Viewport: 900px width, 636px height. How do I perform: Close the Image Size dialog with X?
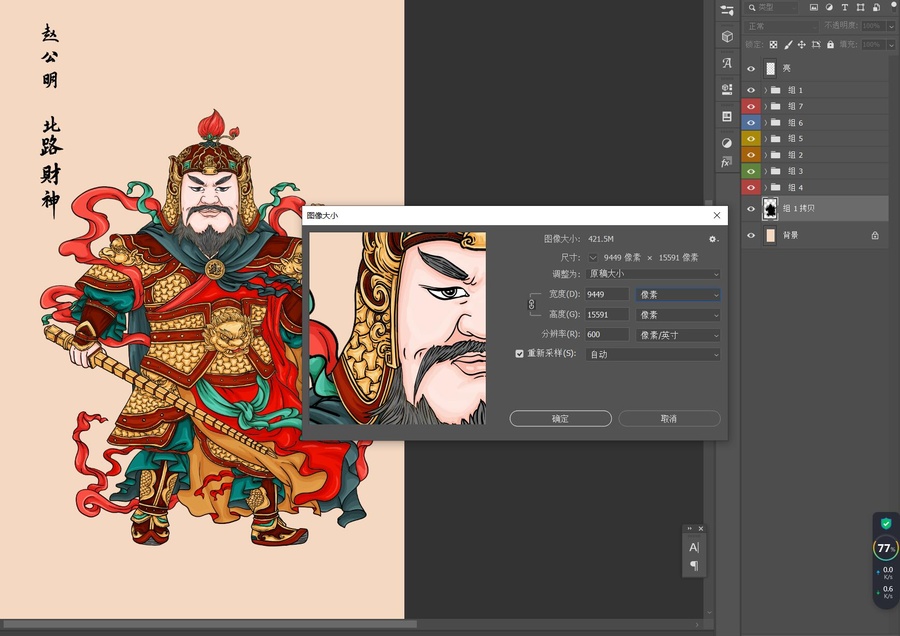tap(716, 215)
